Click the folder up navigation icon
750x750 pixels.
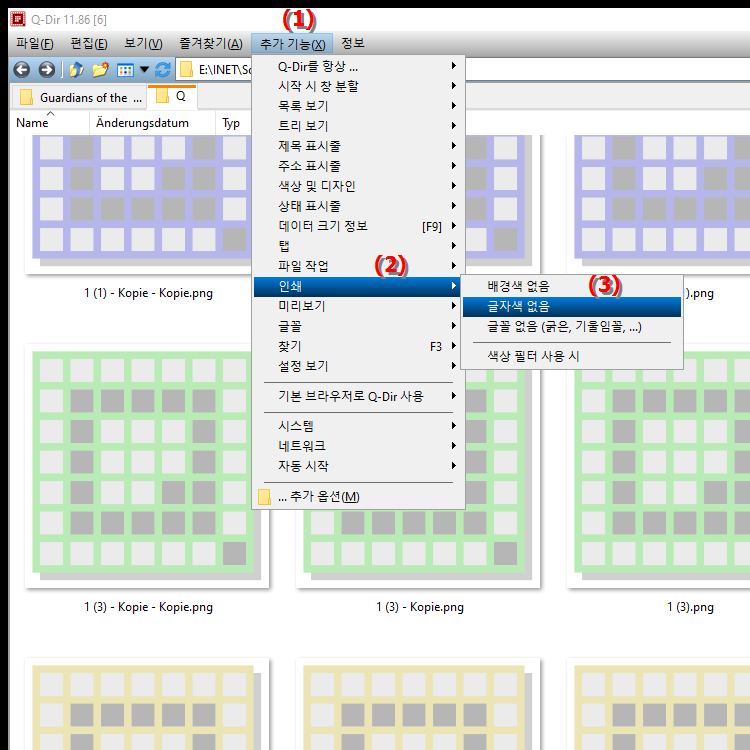click(x=77, y=70)
